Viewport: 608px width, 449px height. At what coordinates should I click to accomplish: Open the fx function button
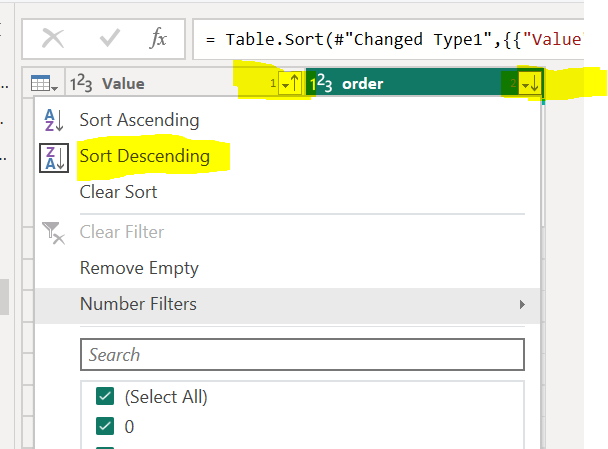(158, 39)
